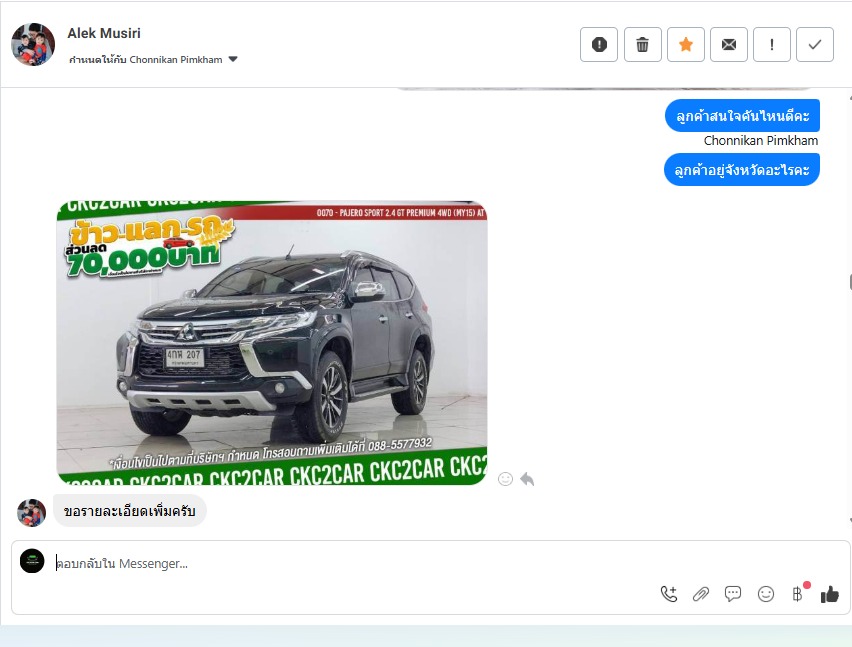Open the sender avatar beside the last message

point(32,513)
